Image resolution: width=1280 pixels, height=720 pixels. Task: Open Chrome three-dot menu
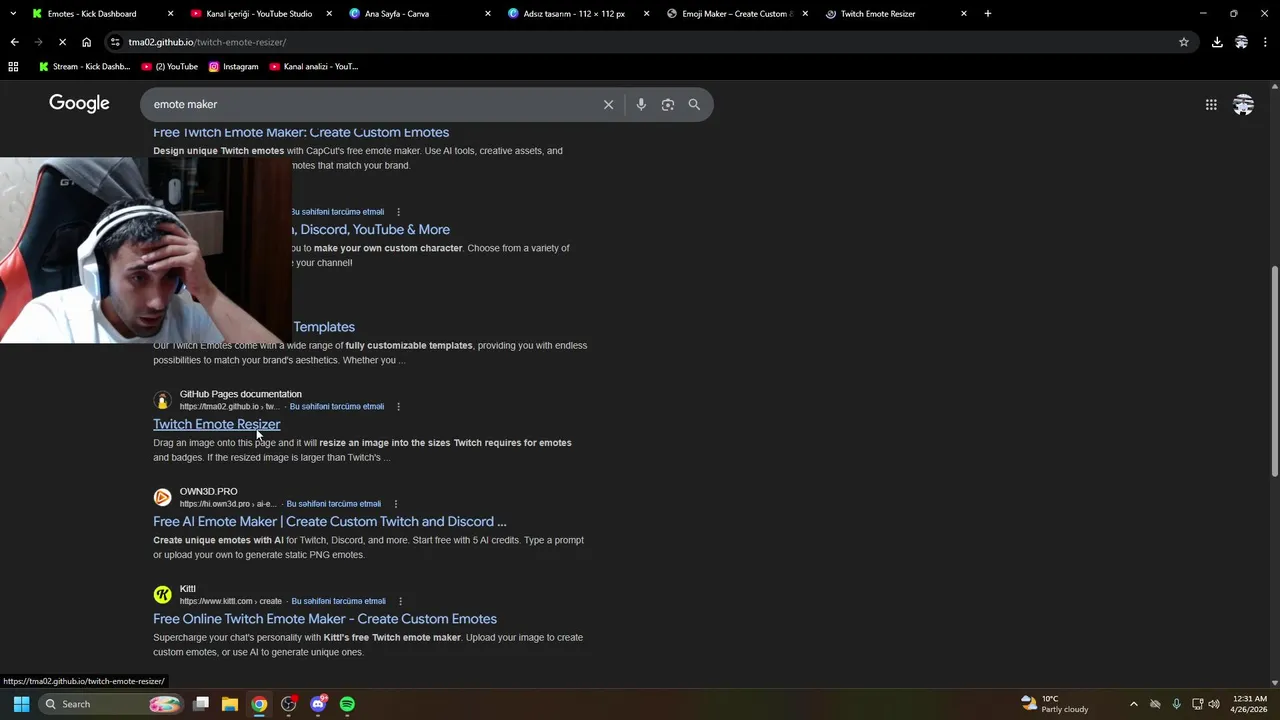point(1266,42)
